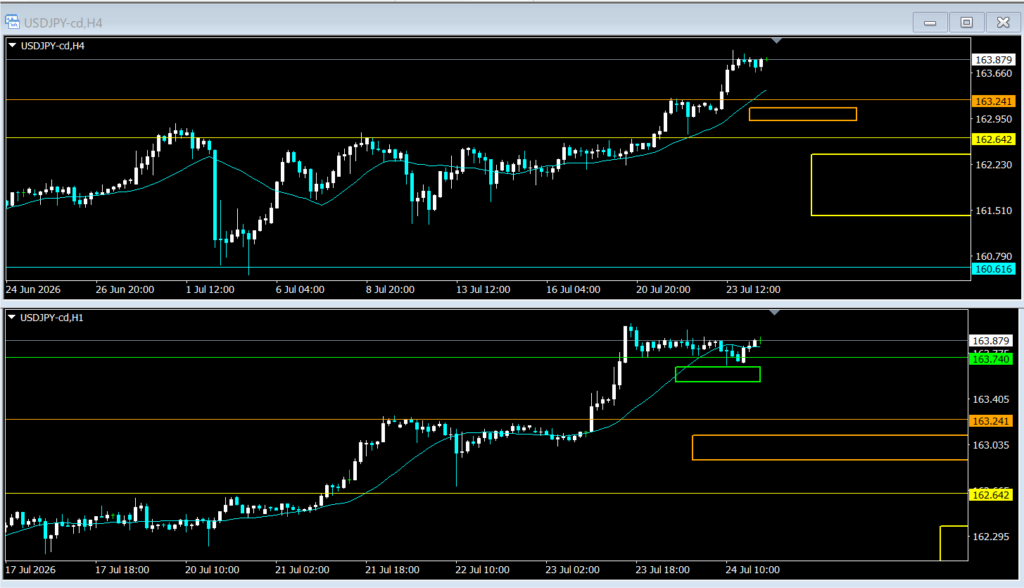The height and width of the screenshot is (588, 1024).
Task: Click the 6 Jul 04:00 time label
Action: [300, 289]
